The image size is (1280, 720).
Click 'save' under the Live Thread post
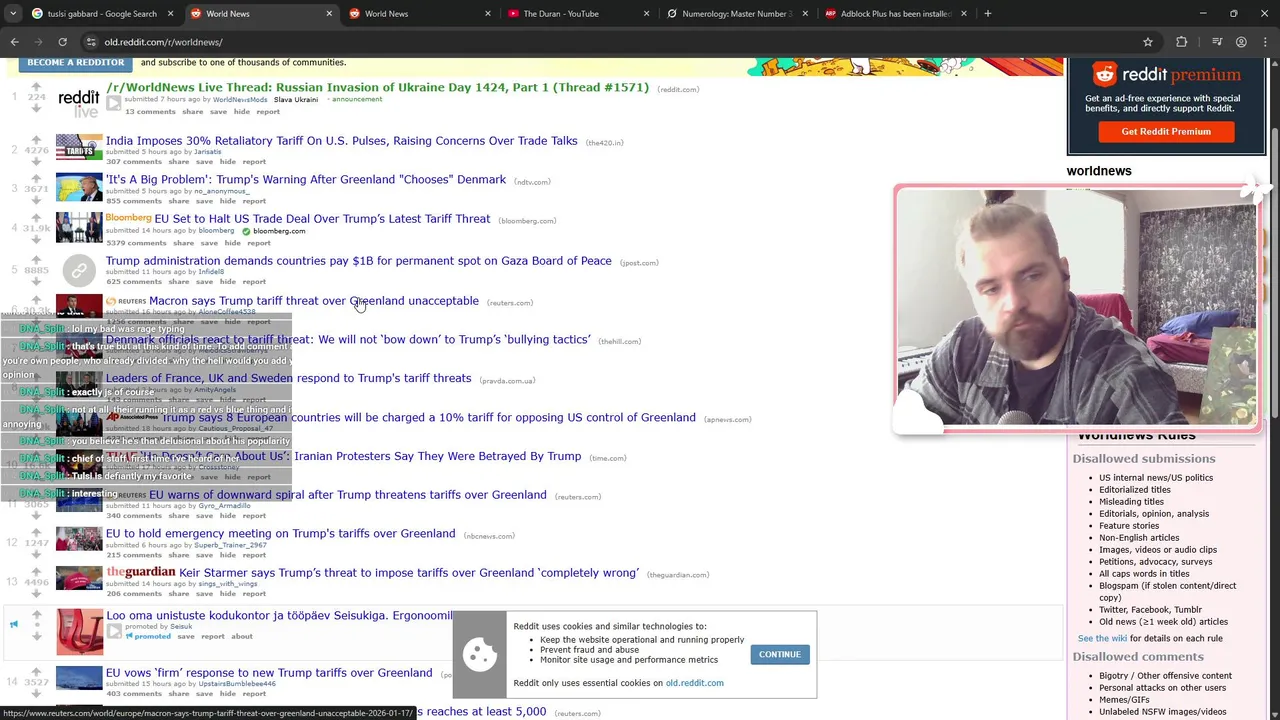click(218, 112)
